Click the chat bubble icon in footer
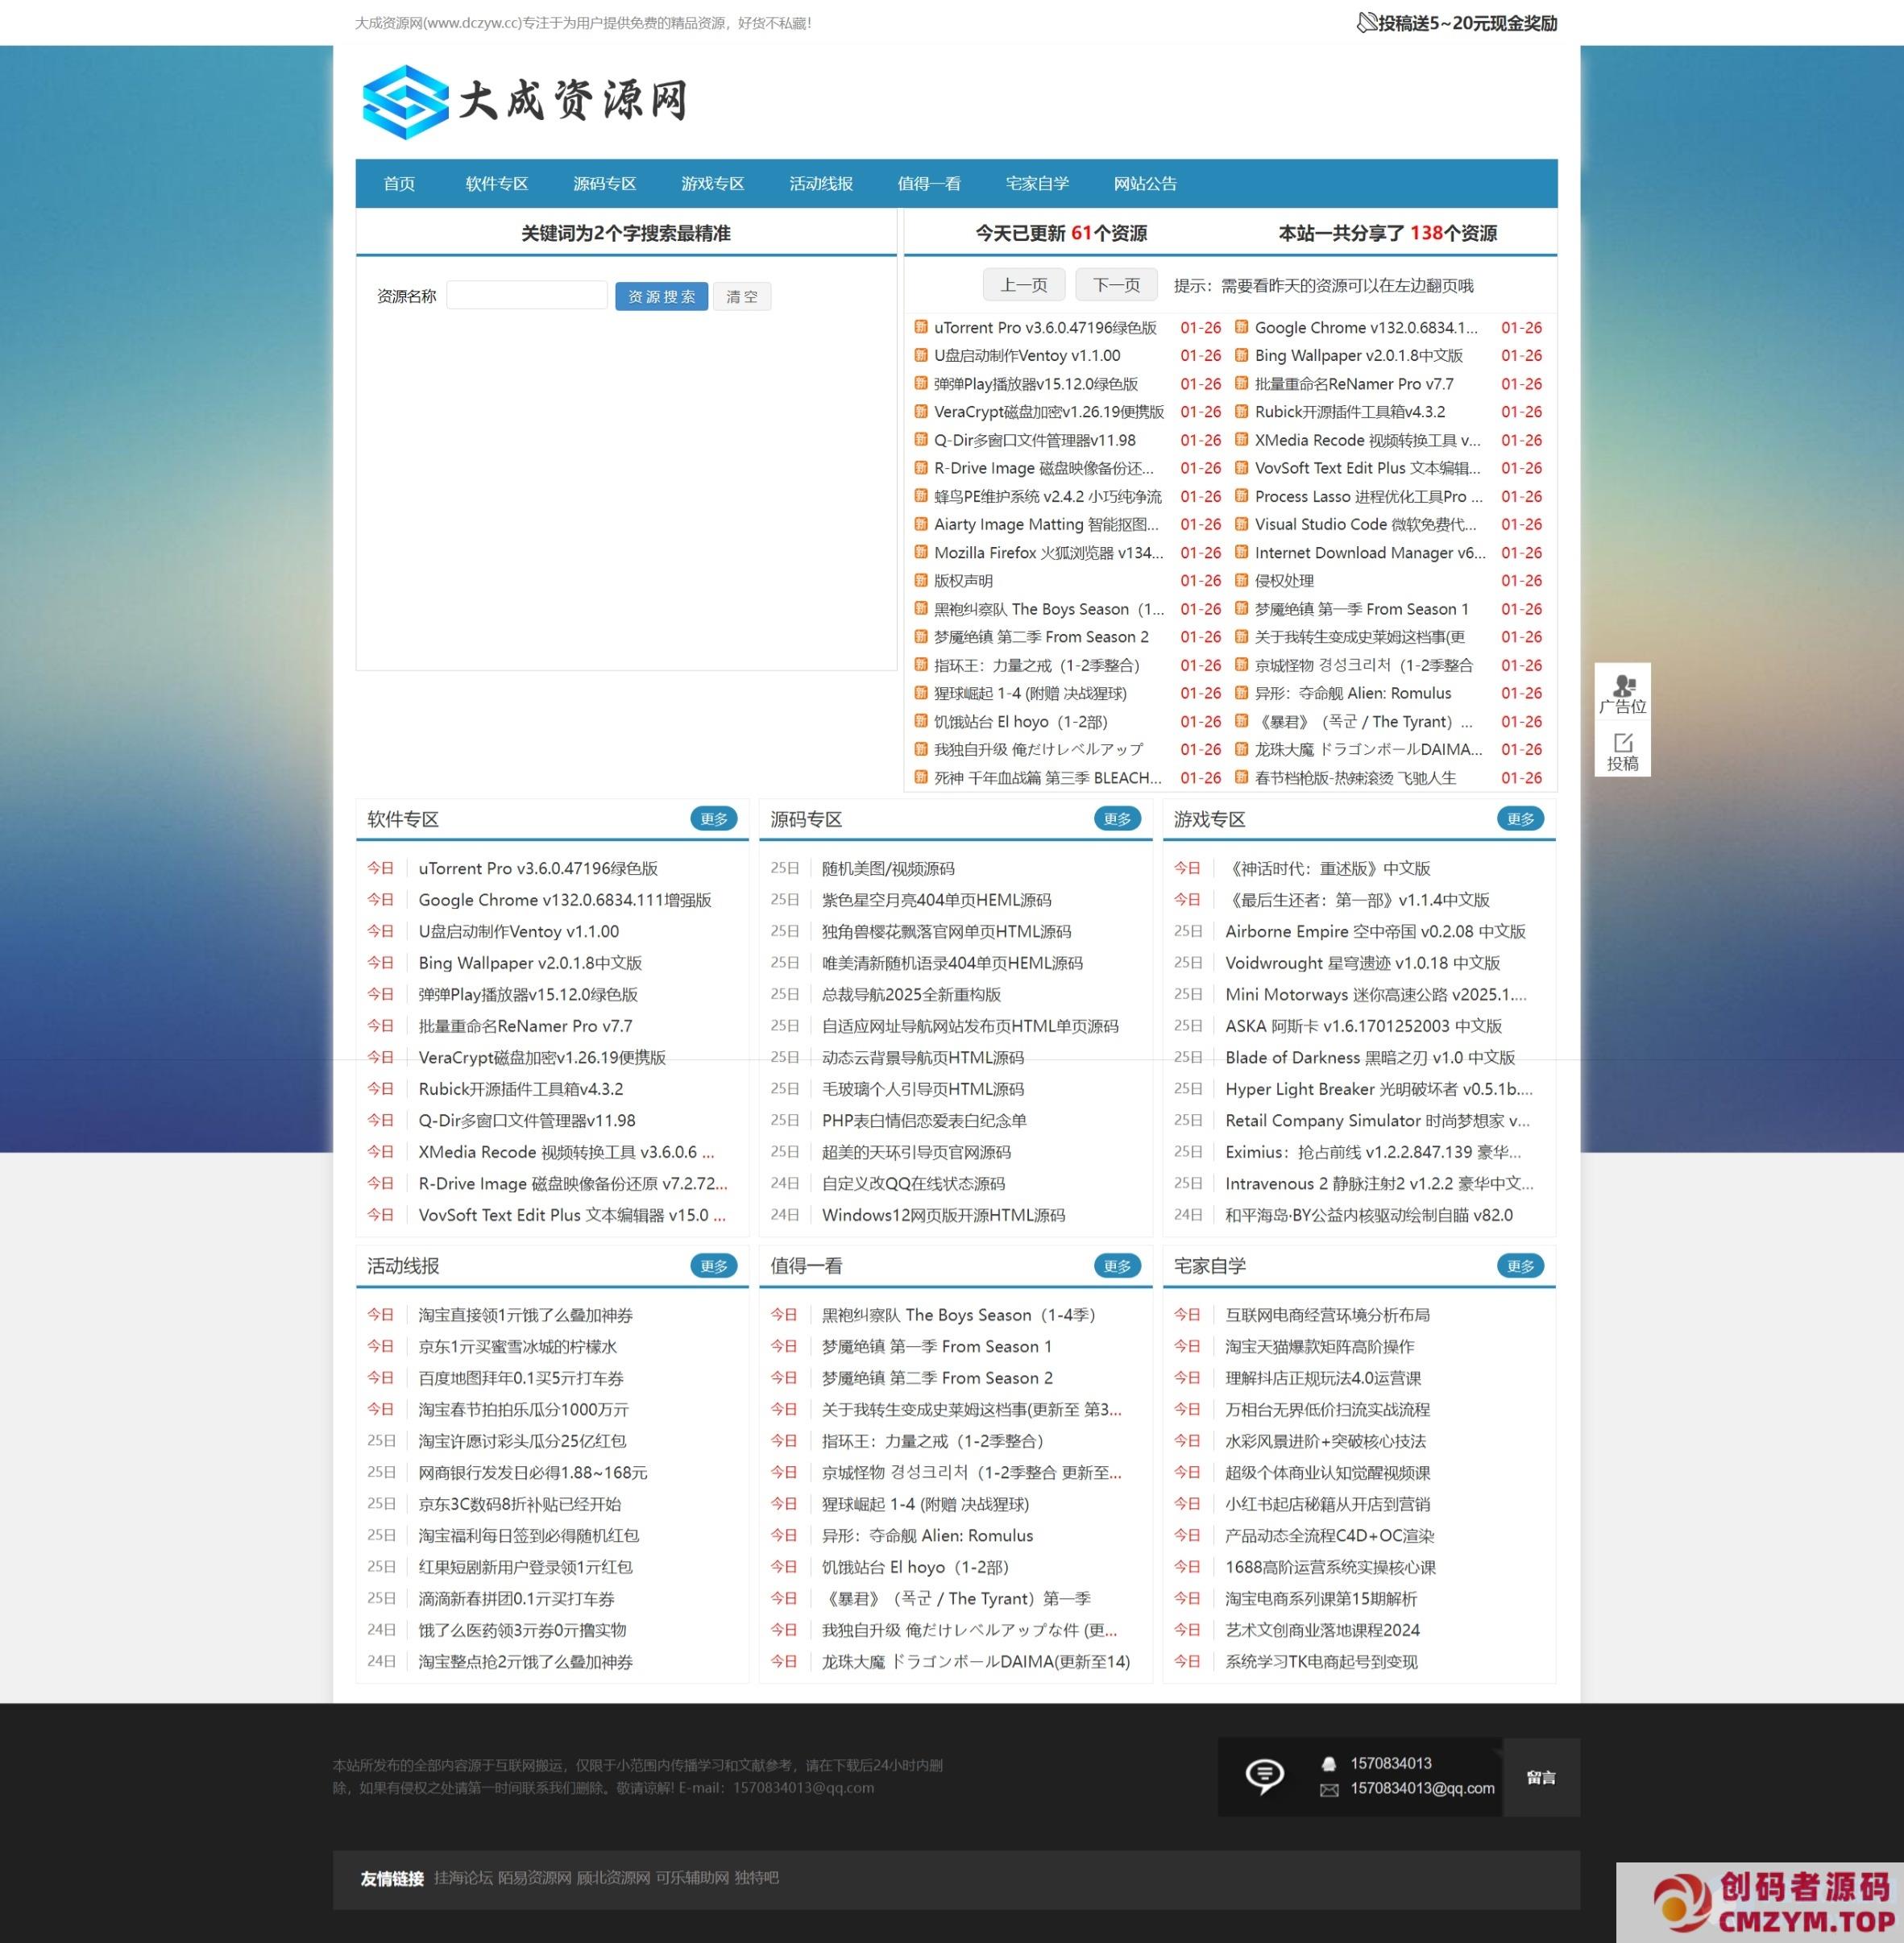Image resolution: width=1904 pixels, height=1943 pixels. 1264,1775
